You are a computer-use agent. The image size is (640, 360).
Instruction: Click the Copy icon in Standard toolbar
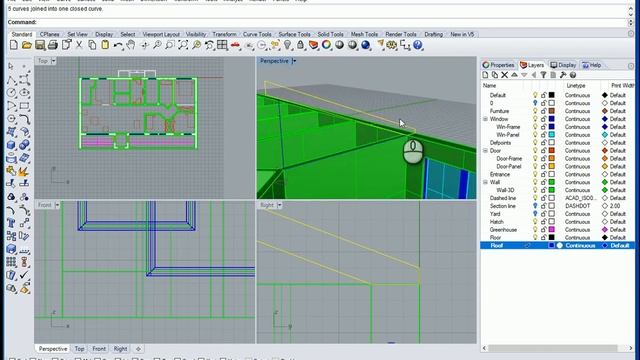(x=92, y=45)
